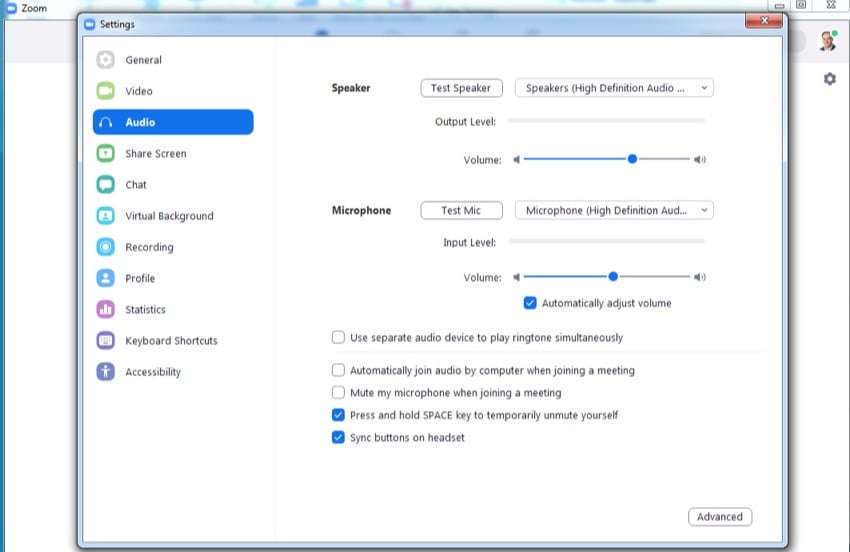
Task: Click the Chat bubble icon
Action: (106, 184)
